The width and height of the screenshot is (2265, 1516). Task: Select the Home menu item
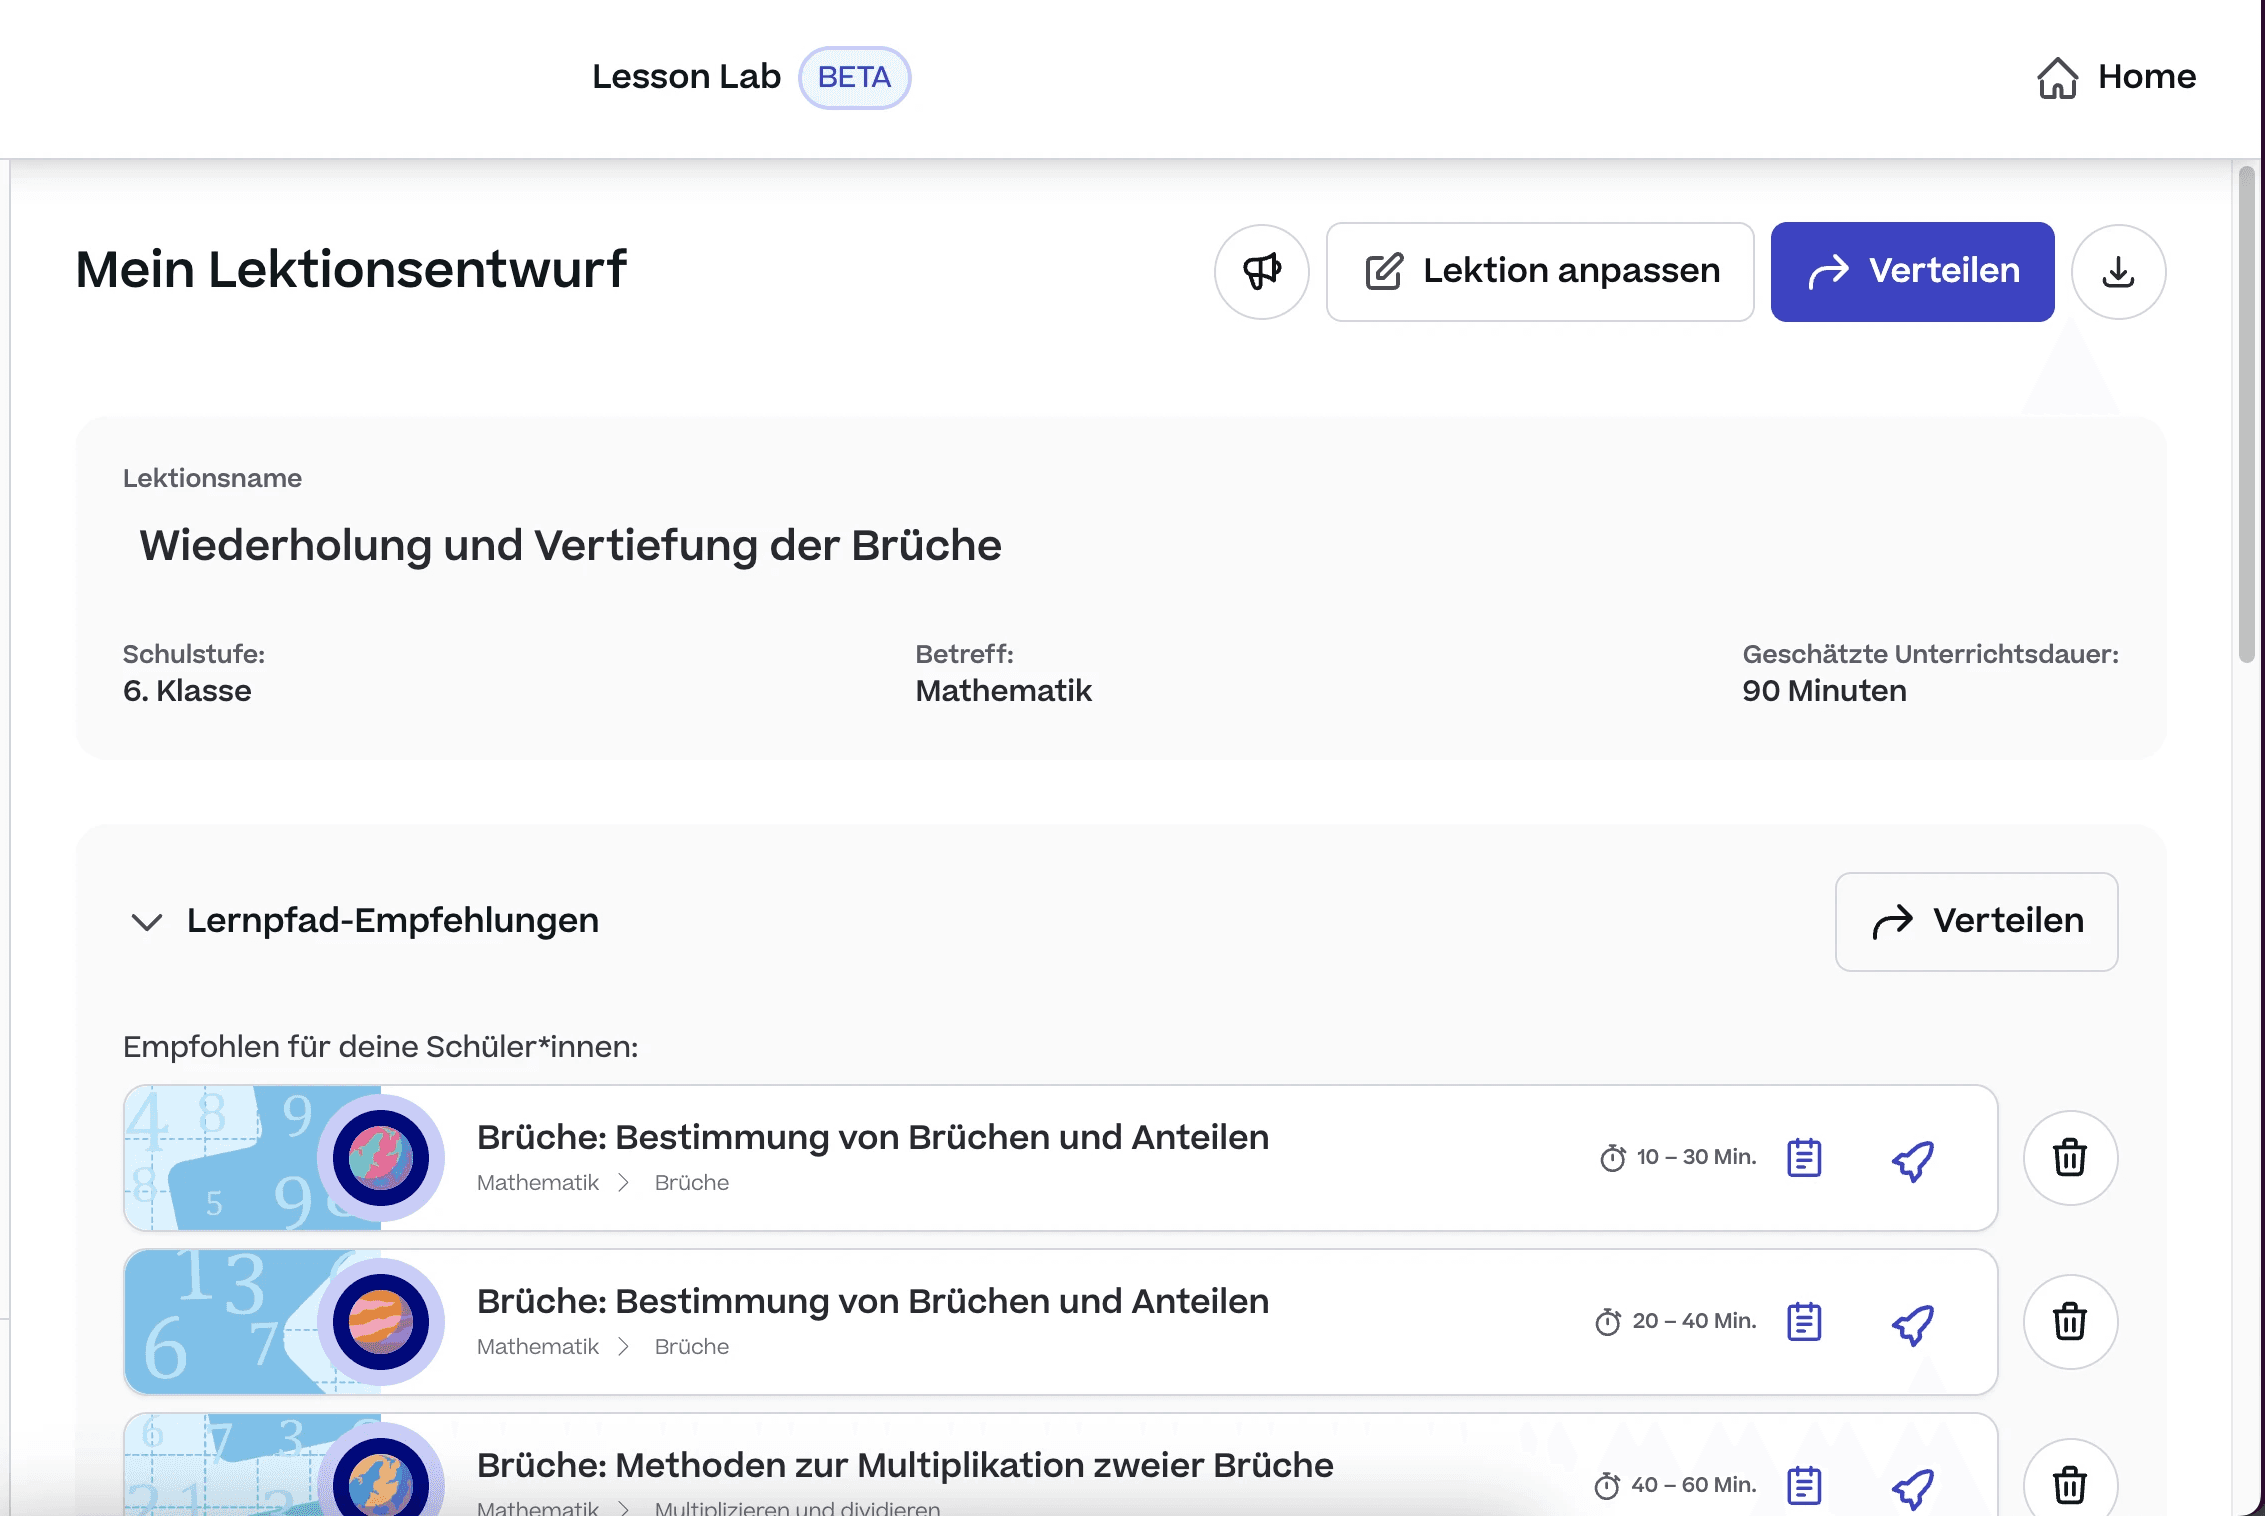coord(2146,77)
